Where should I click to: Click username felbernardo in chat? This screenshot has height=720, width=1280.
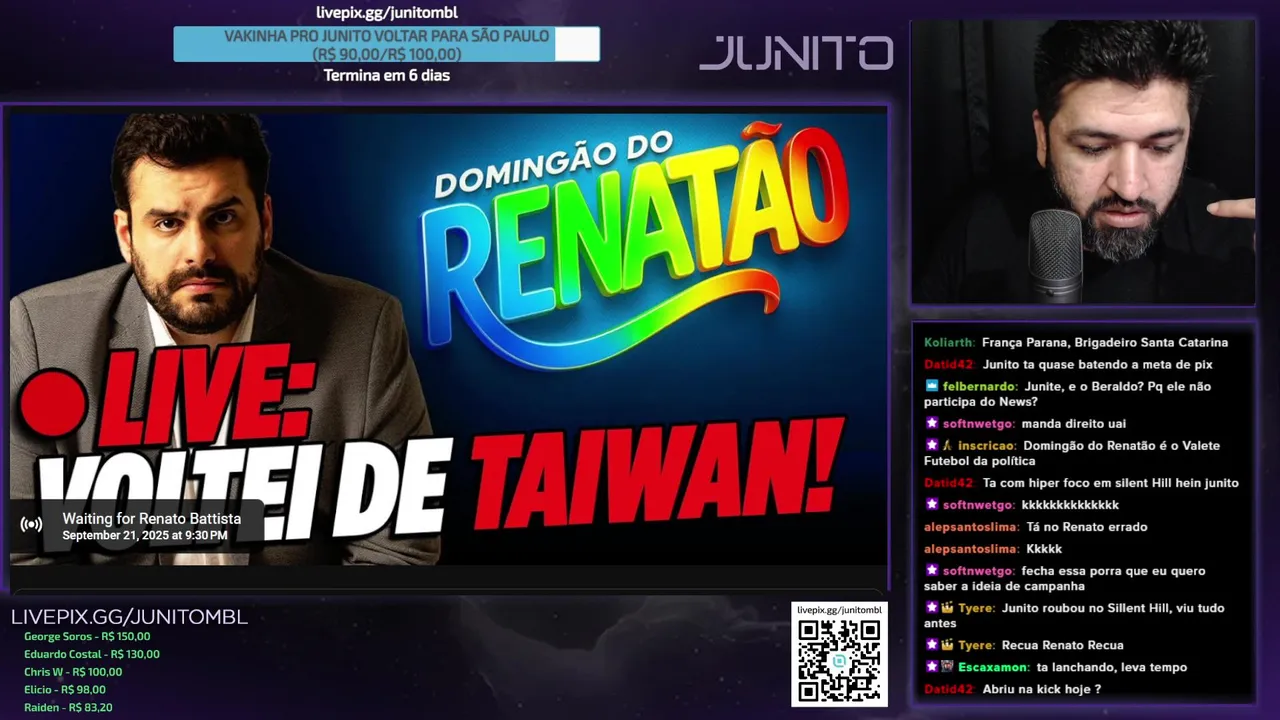click(981, 386)
